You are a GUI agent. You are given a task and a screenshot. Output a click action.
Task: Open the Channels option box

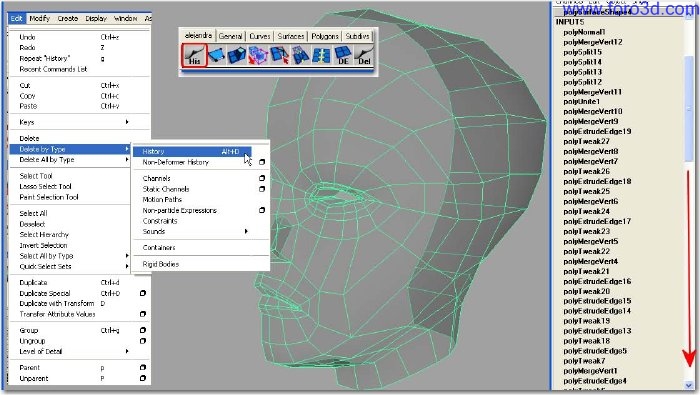[262, 178]
